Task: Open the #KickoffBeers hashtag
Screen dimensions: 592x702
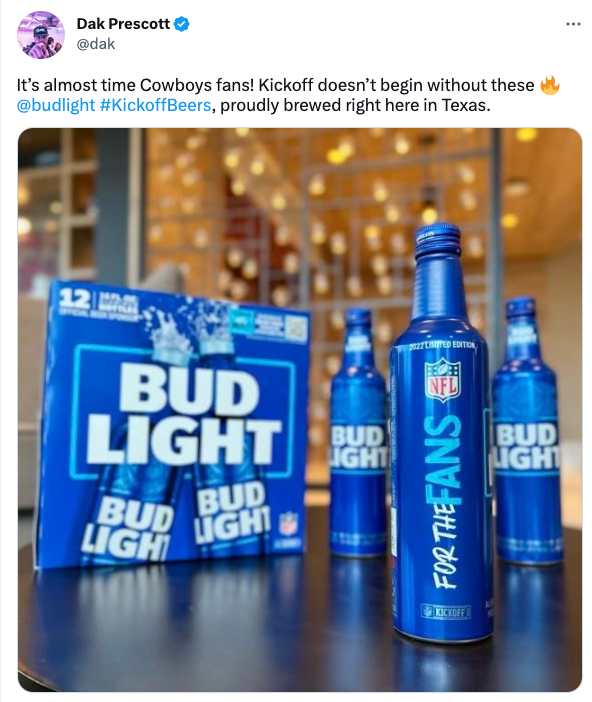Action: 155,105
